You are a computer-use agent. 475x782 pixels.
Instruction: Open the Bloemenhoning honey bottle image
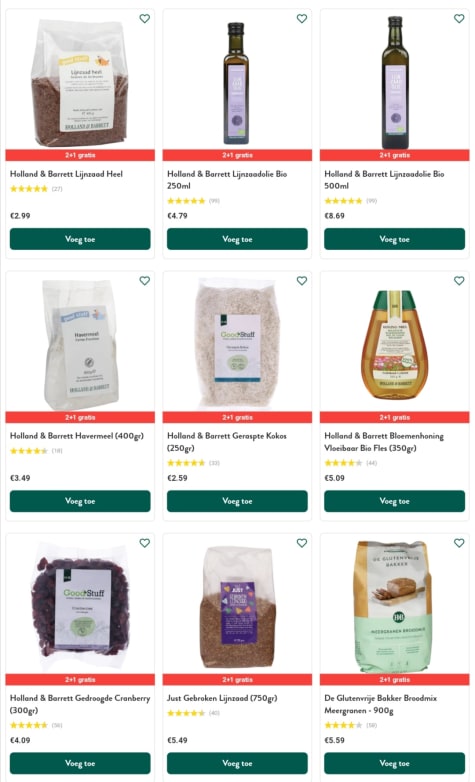(x=394, y=345)
